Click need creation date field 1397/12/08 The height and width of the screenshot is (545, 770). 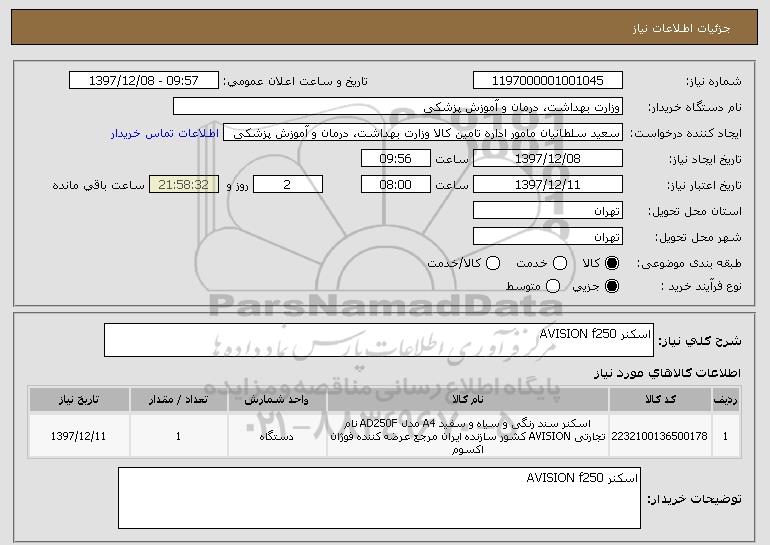548,159
